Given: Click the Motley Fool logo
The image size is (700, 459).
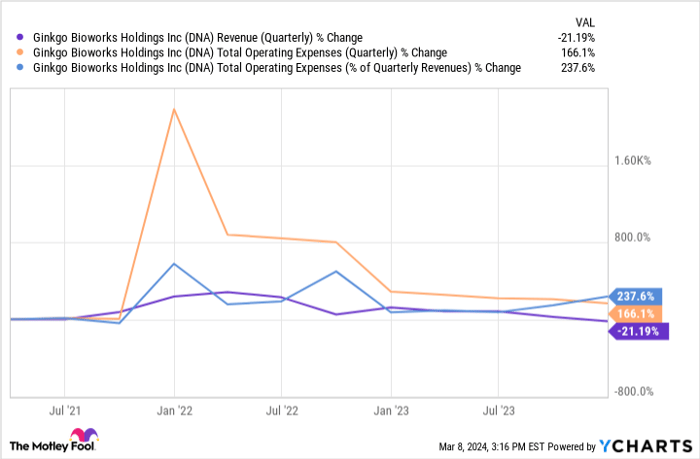Looking at the screenshot, I should click(x=54, y=440).
